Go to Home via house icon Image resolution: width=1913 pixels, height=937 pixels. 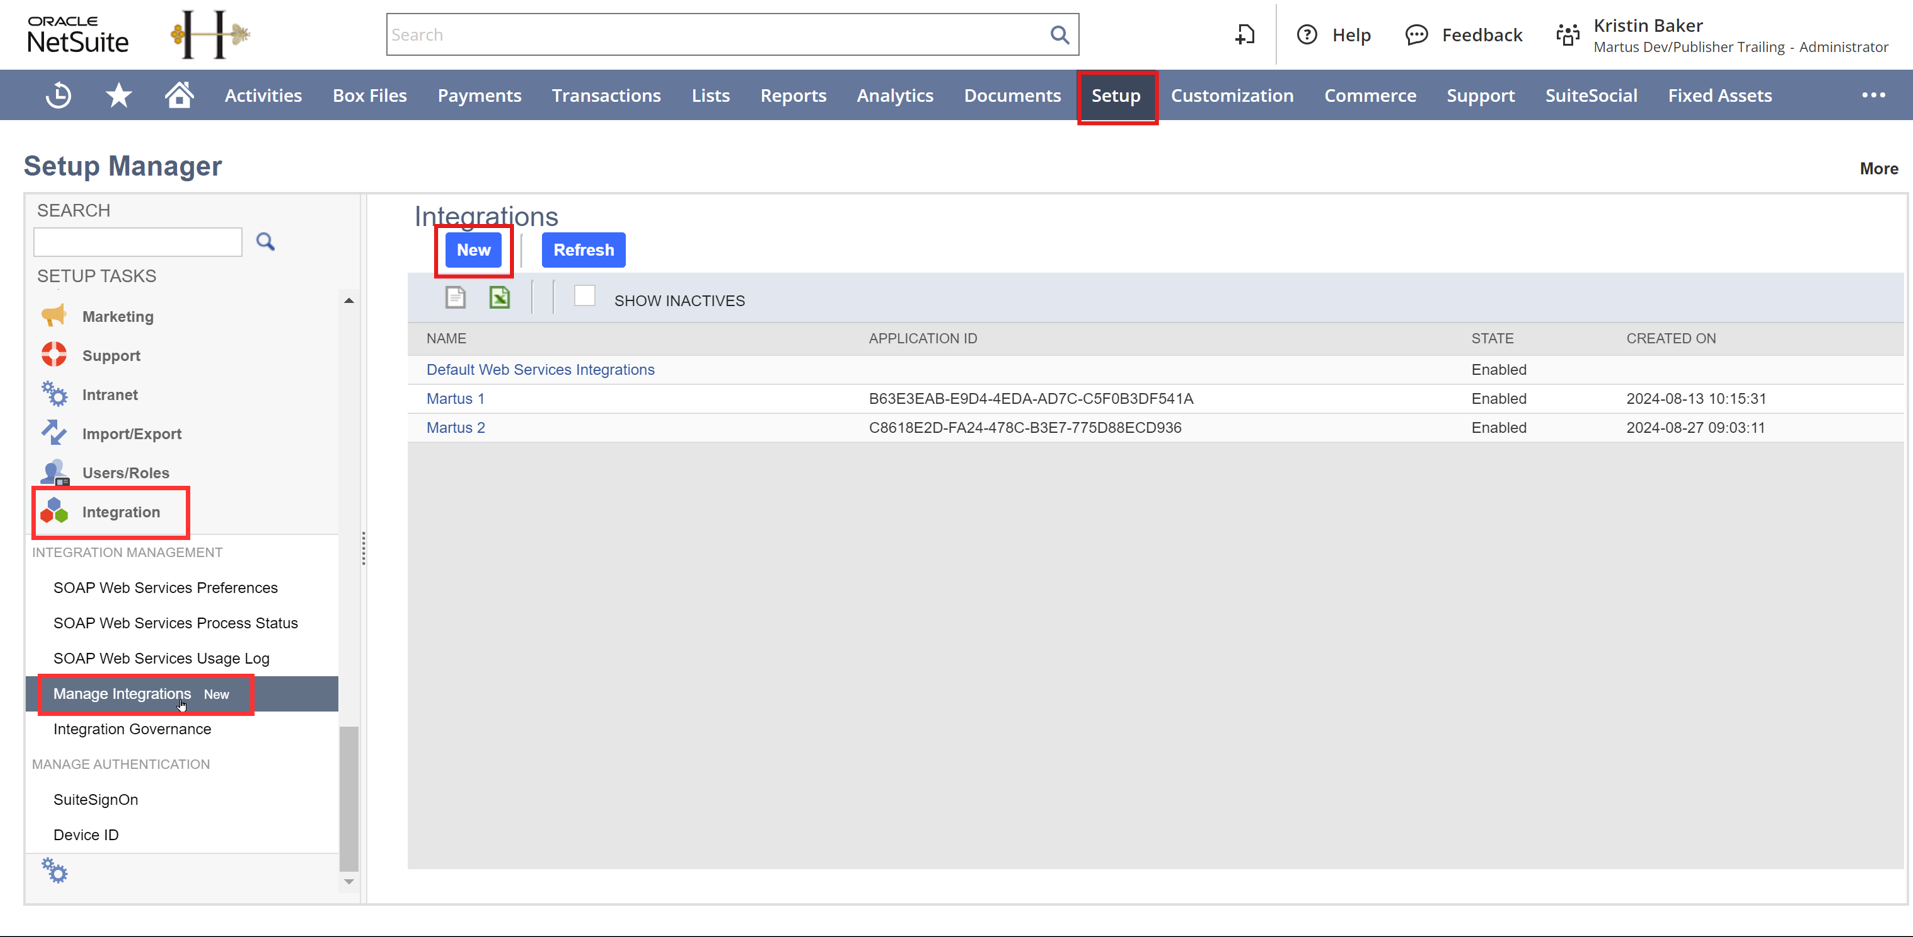[179, 95]
